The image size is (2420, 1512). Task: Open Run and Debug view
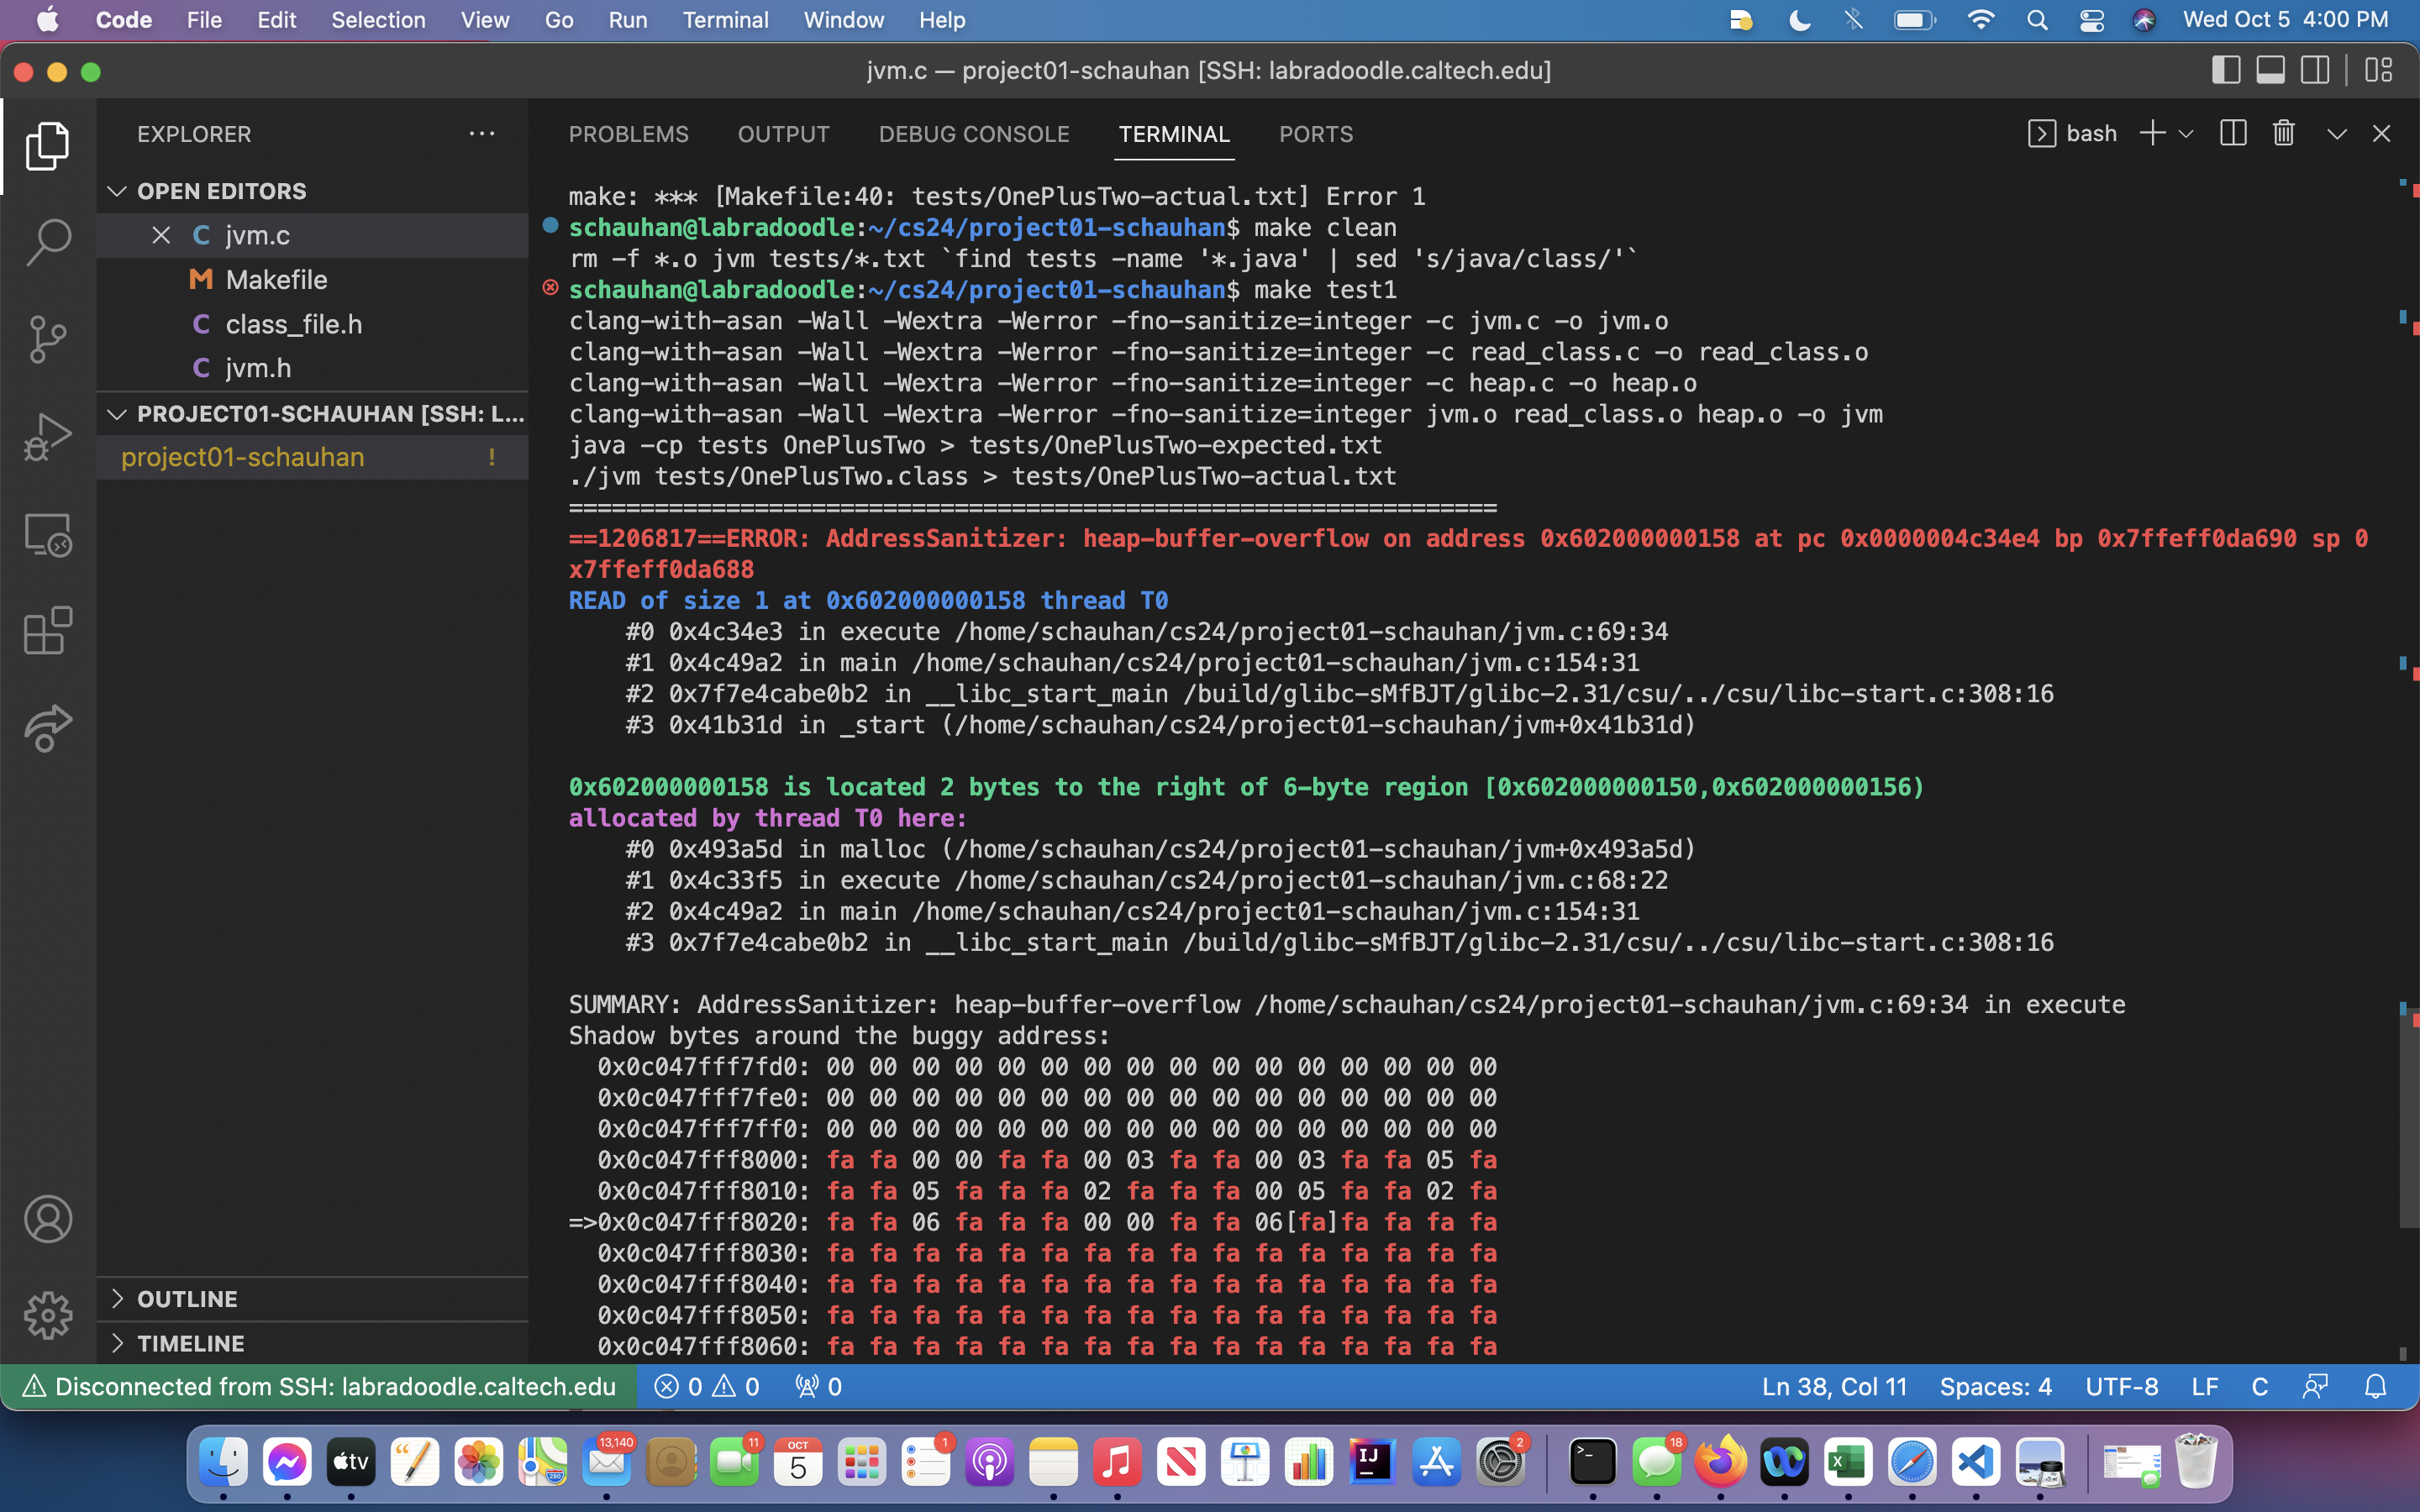tap(48, 437)
